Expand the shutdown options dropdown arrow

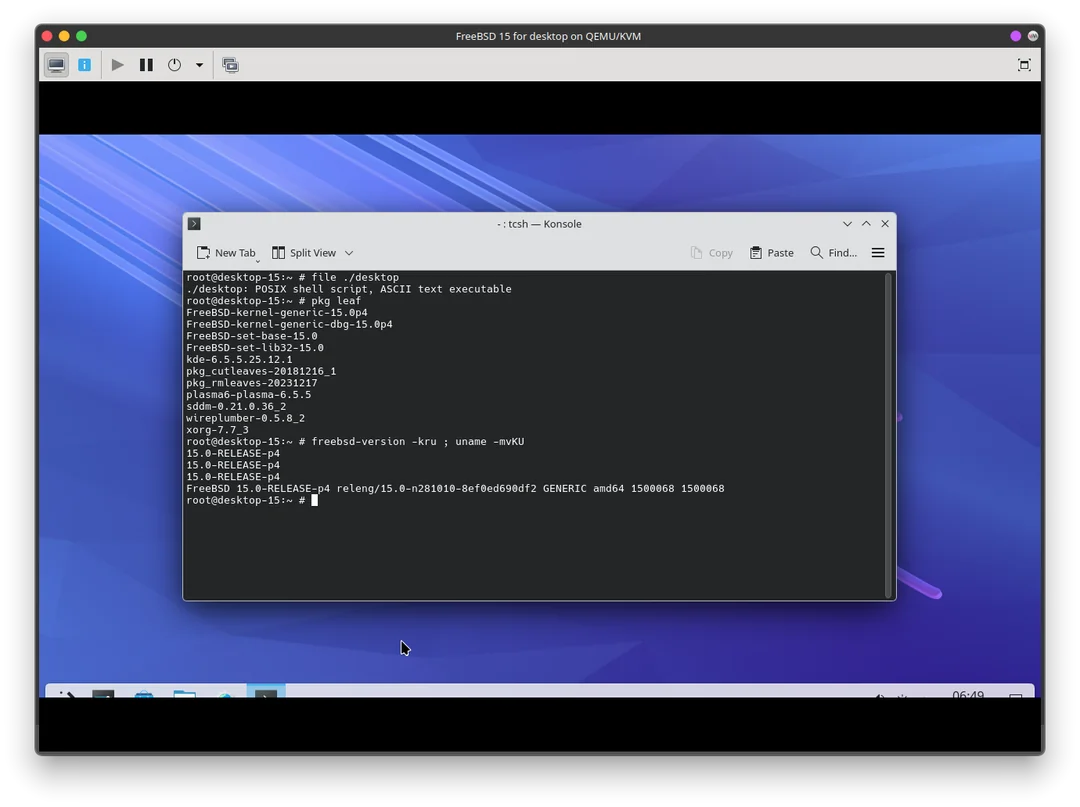[199, 65]
